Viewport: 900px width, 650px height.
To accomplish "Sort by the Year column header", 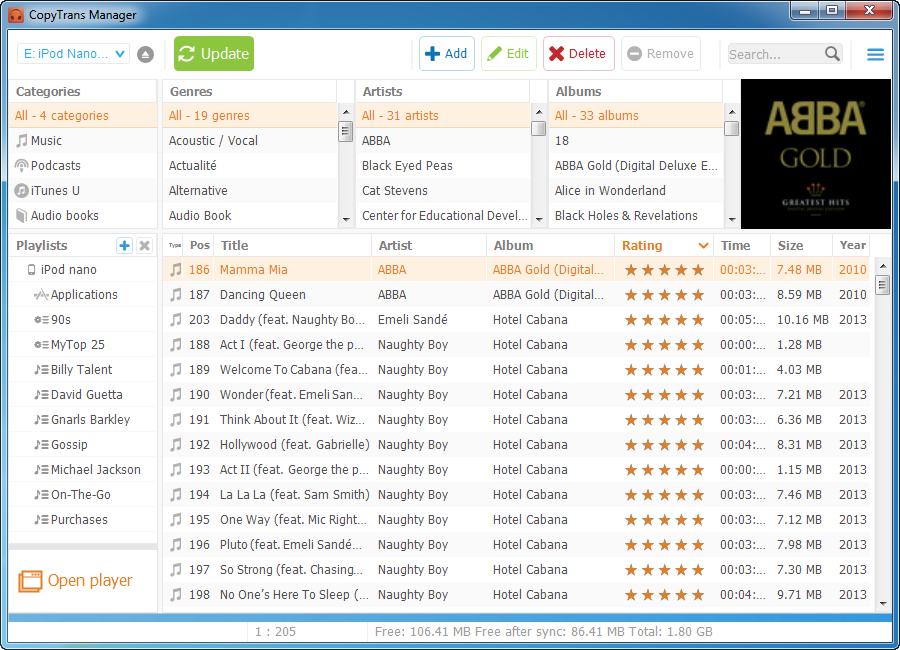I will pyautogui.click(x=852, y=245).
